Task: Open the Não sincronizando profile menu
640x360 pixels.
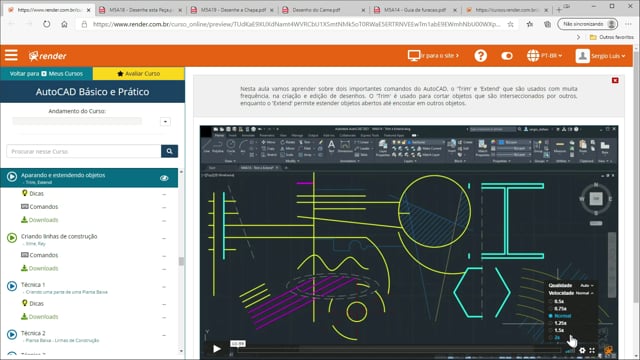Action: 587,24
